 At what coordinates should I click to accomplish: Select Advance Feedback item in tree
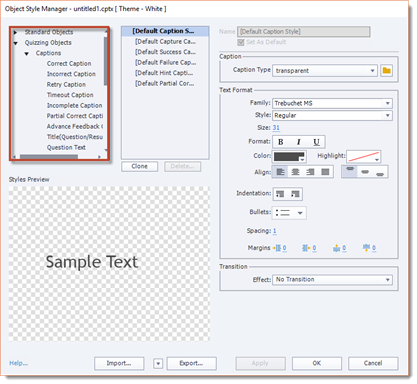pyautogui.click(x=75, y=126)
